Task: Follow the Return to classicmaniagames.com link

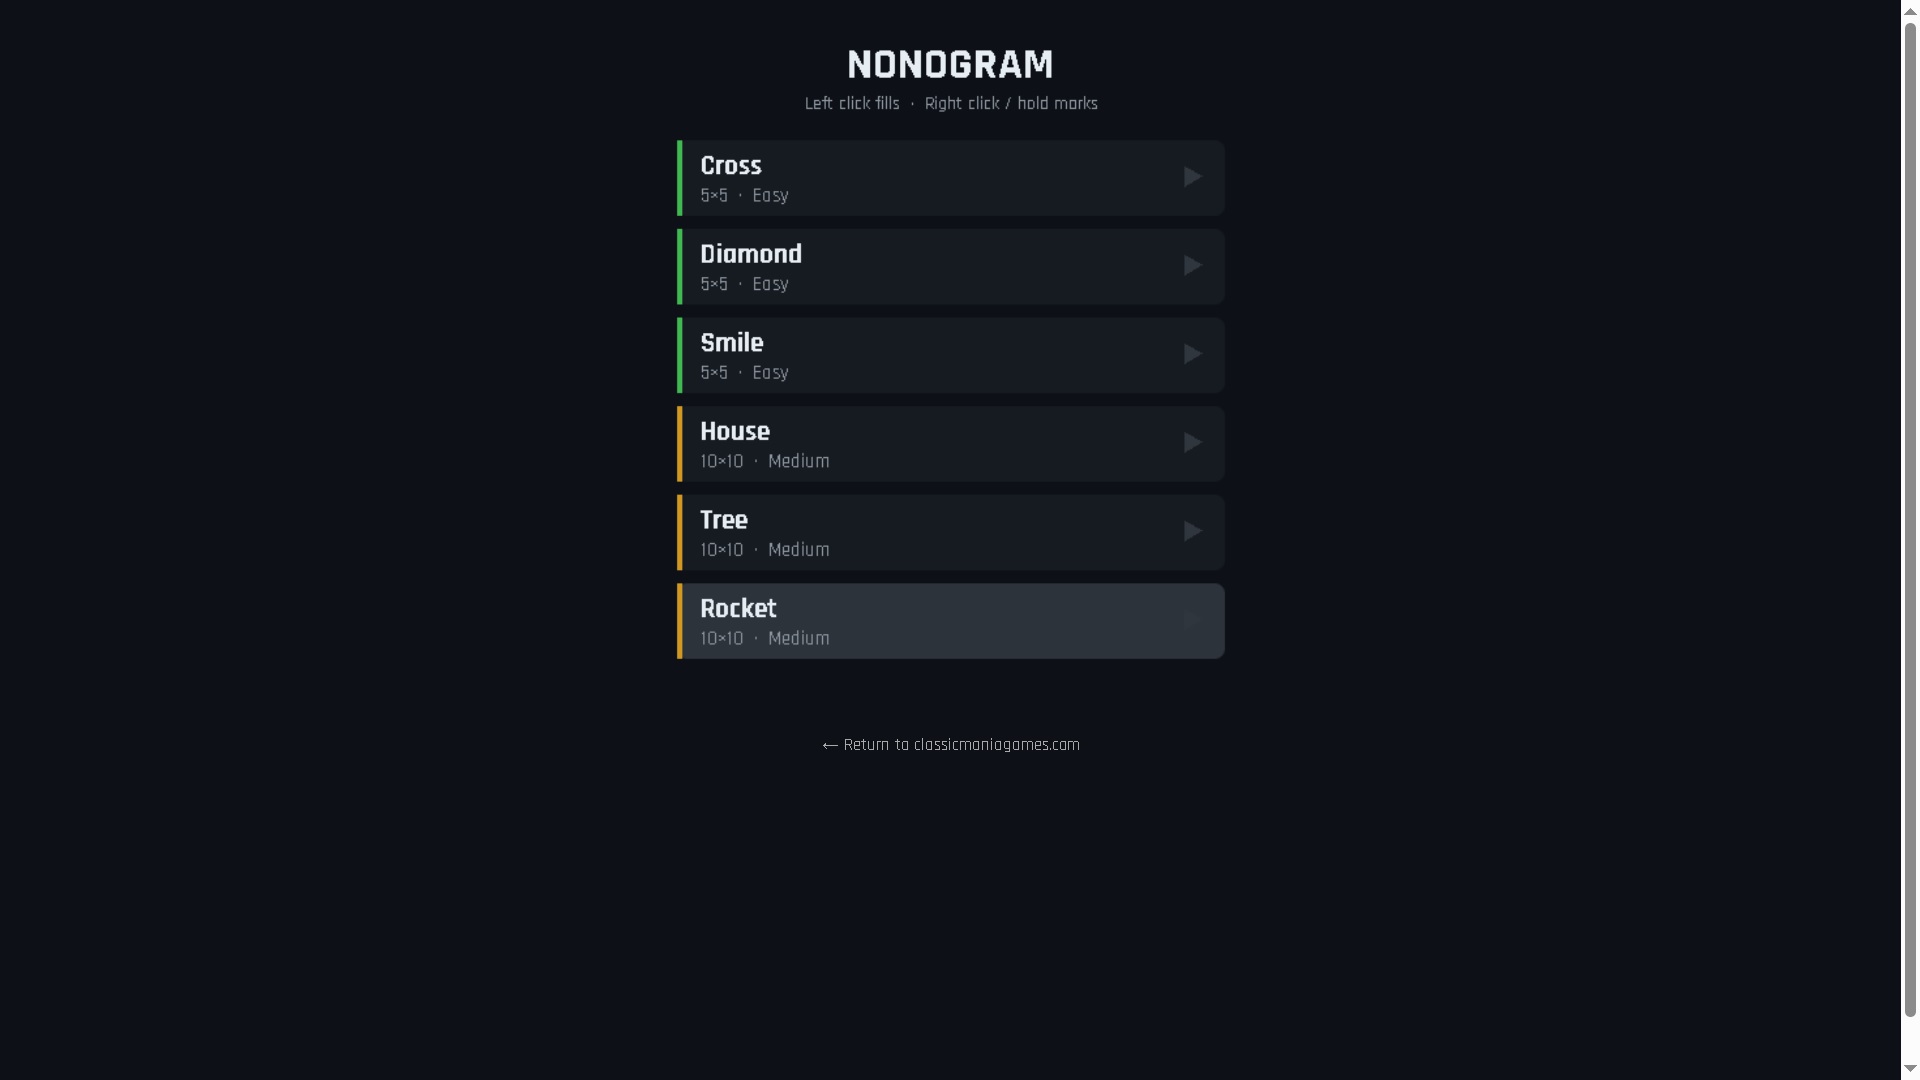Action: point(950,744)
